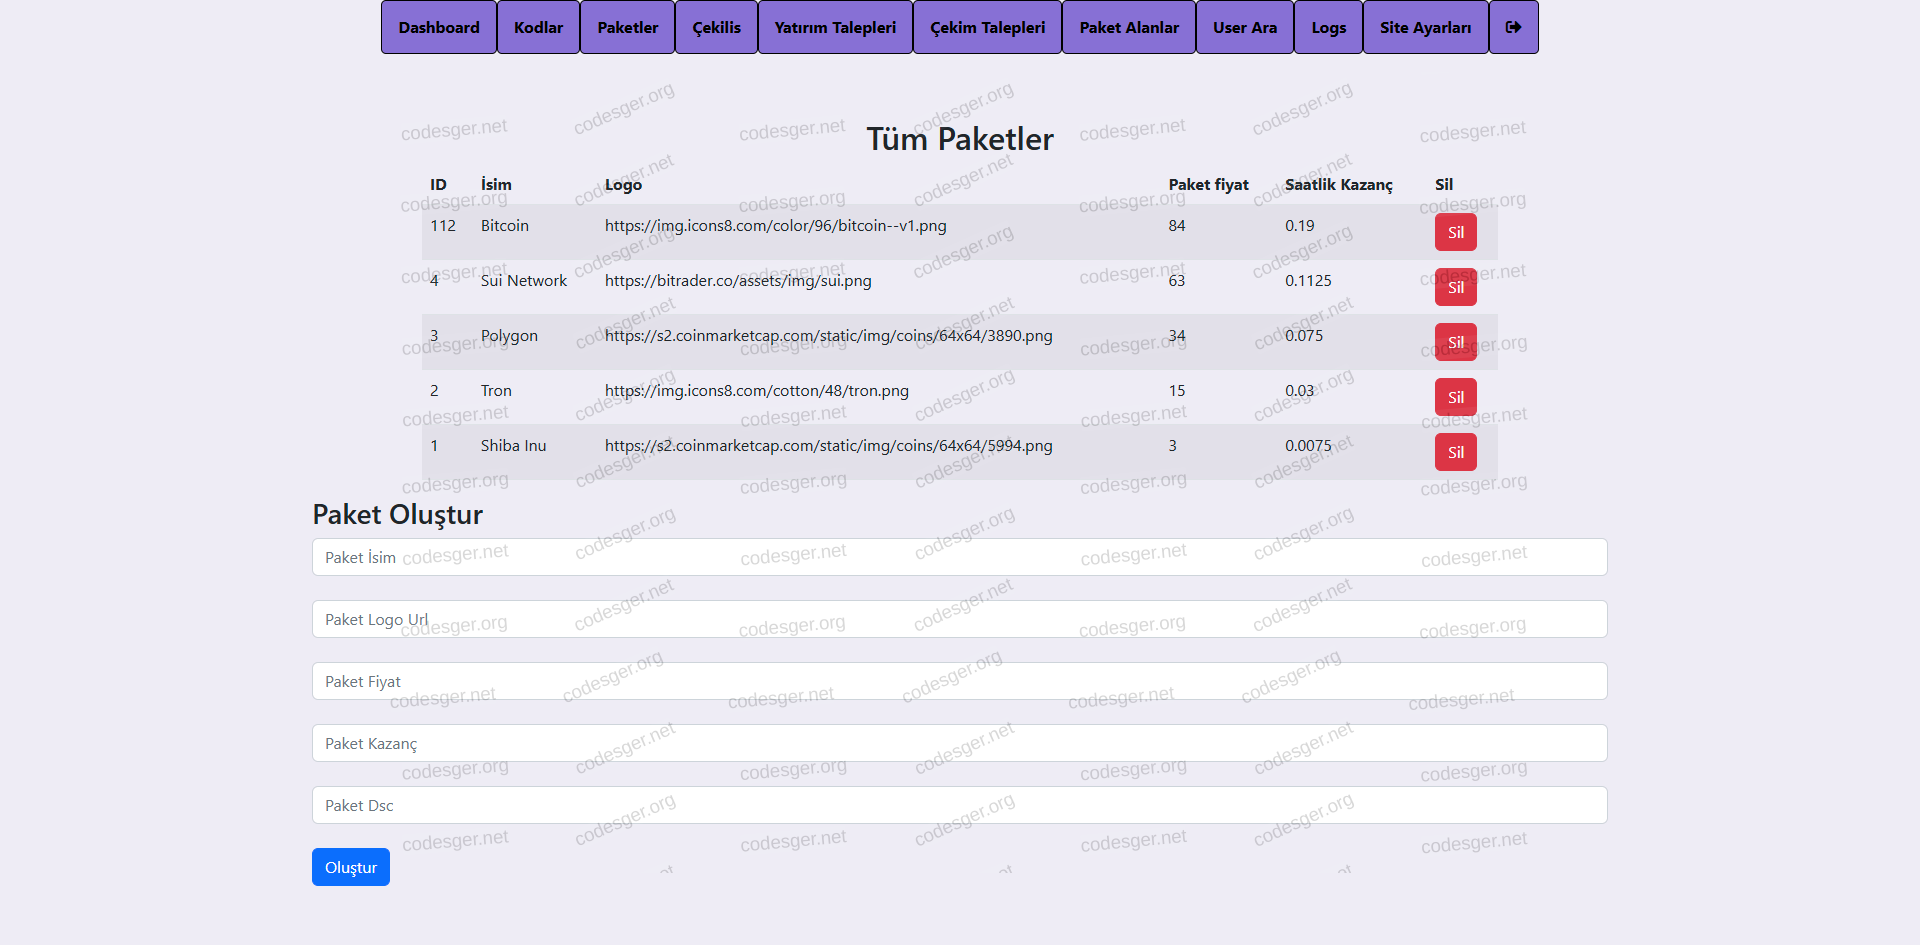The image size is (1920, 945).
Task: Delete the Shiba Inu package
Action: coord(1455,452)
